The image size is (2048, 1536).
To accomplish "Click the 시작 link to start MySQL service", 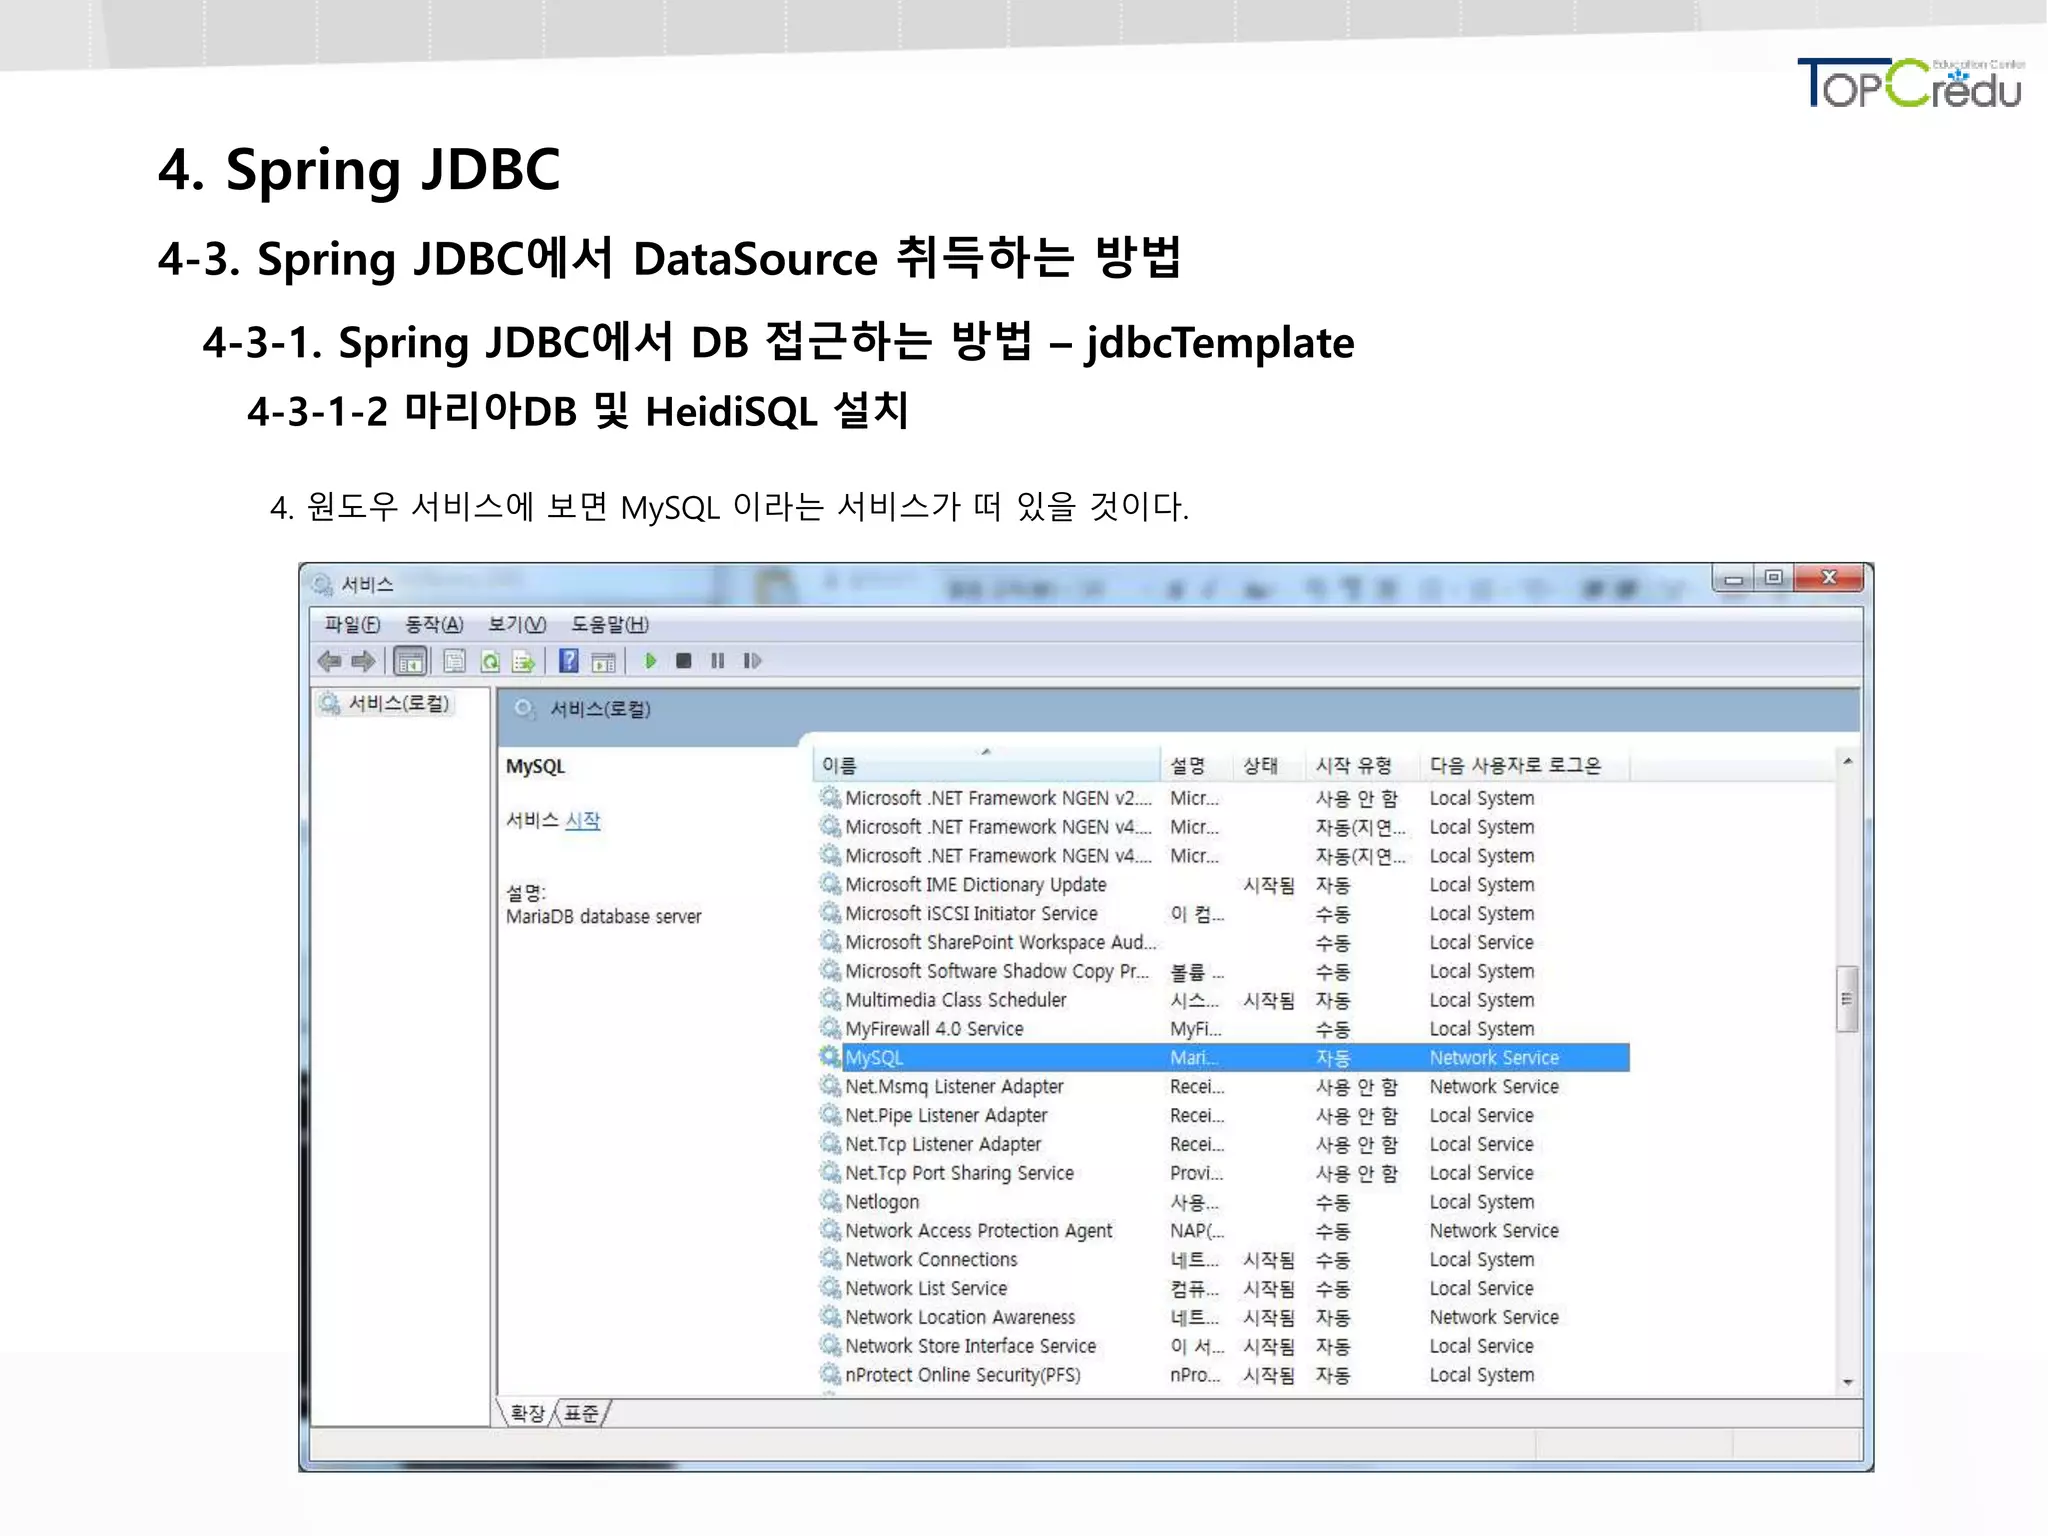I will 582,821.
